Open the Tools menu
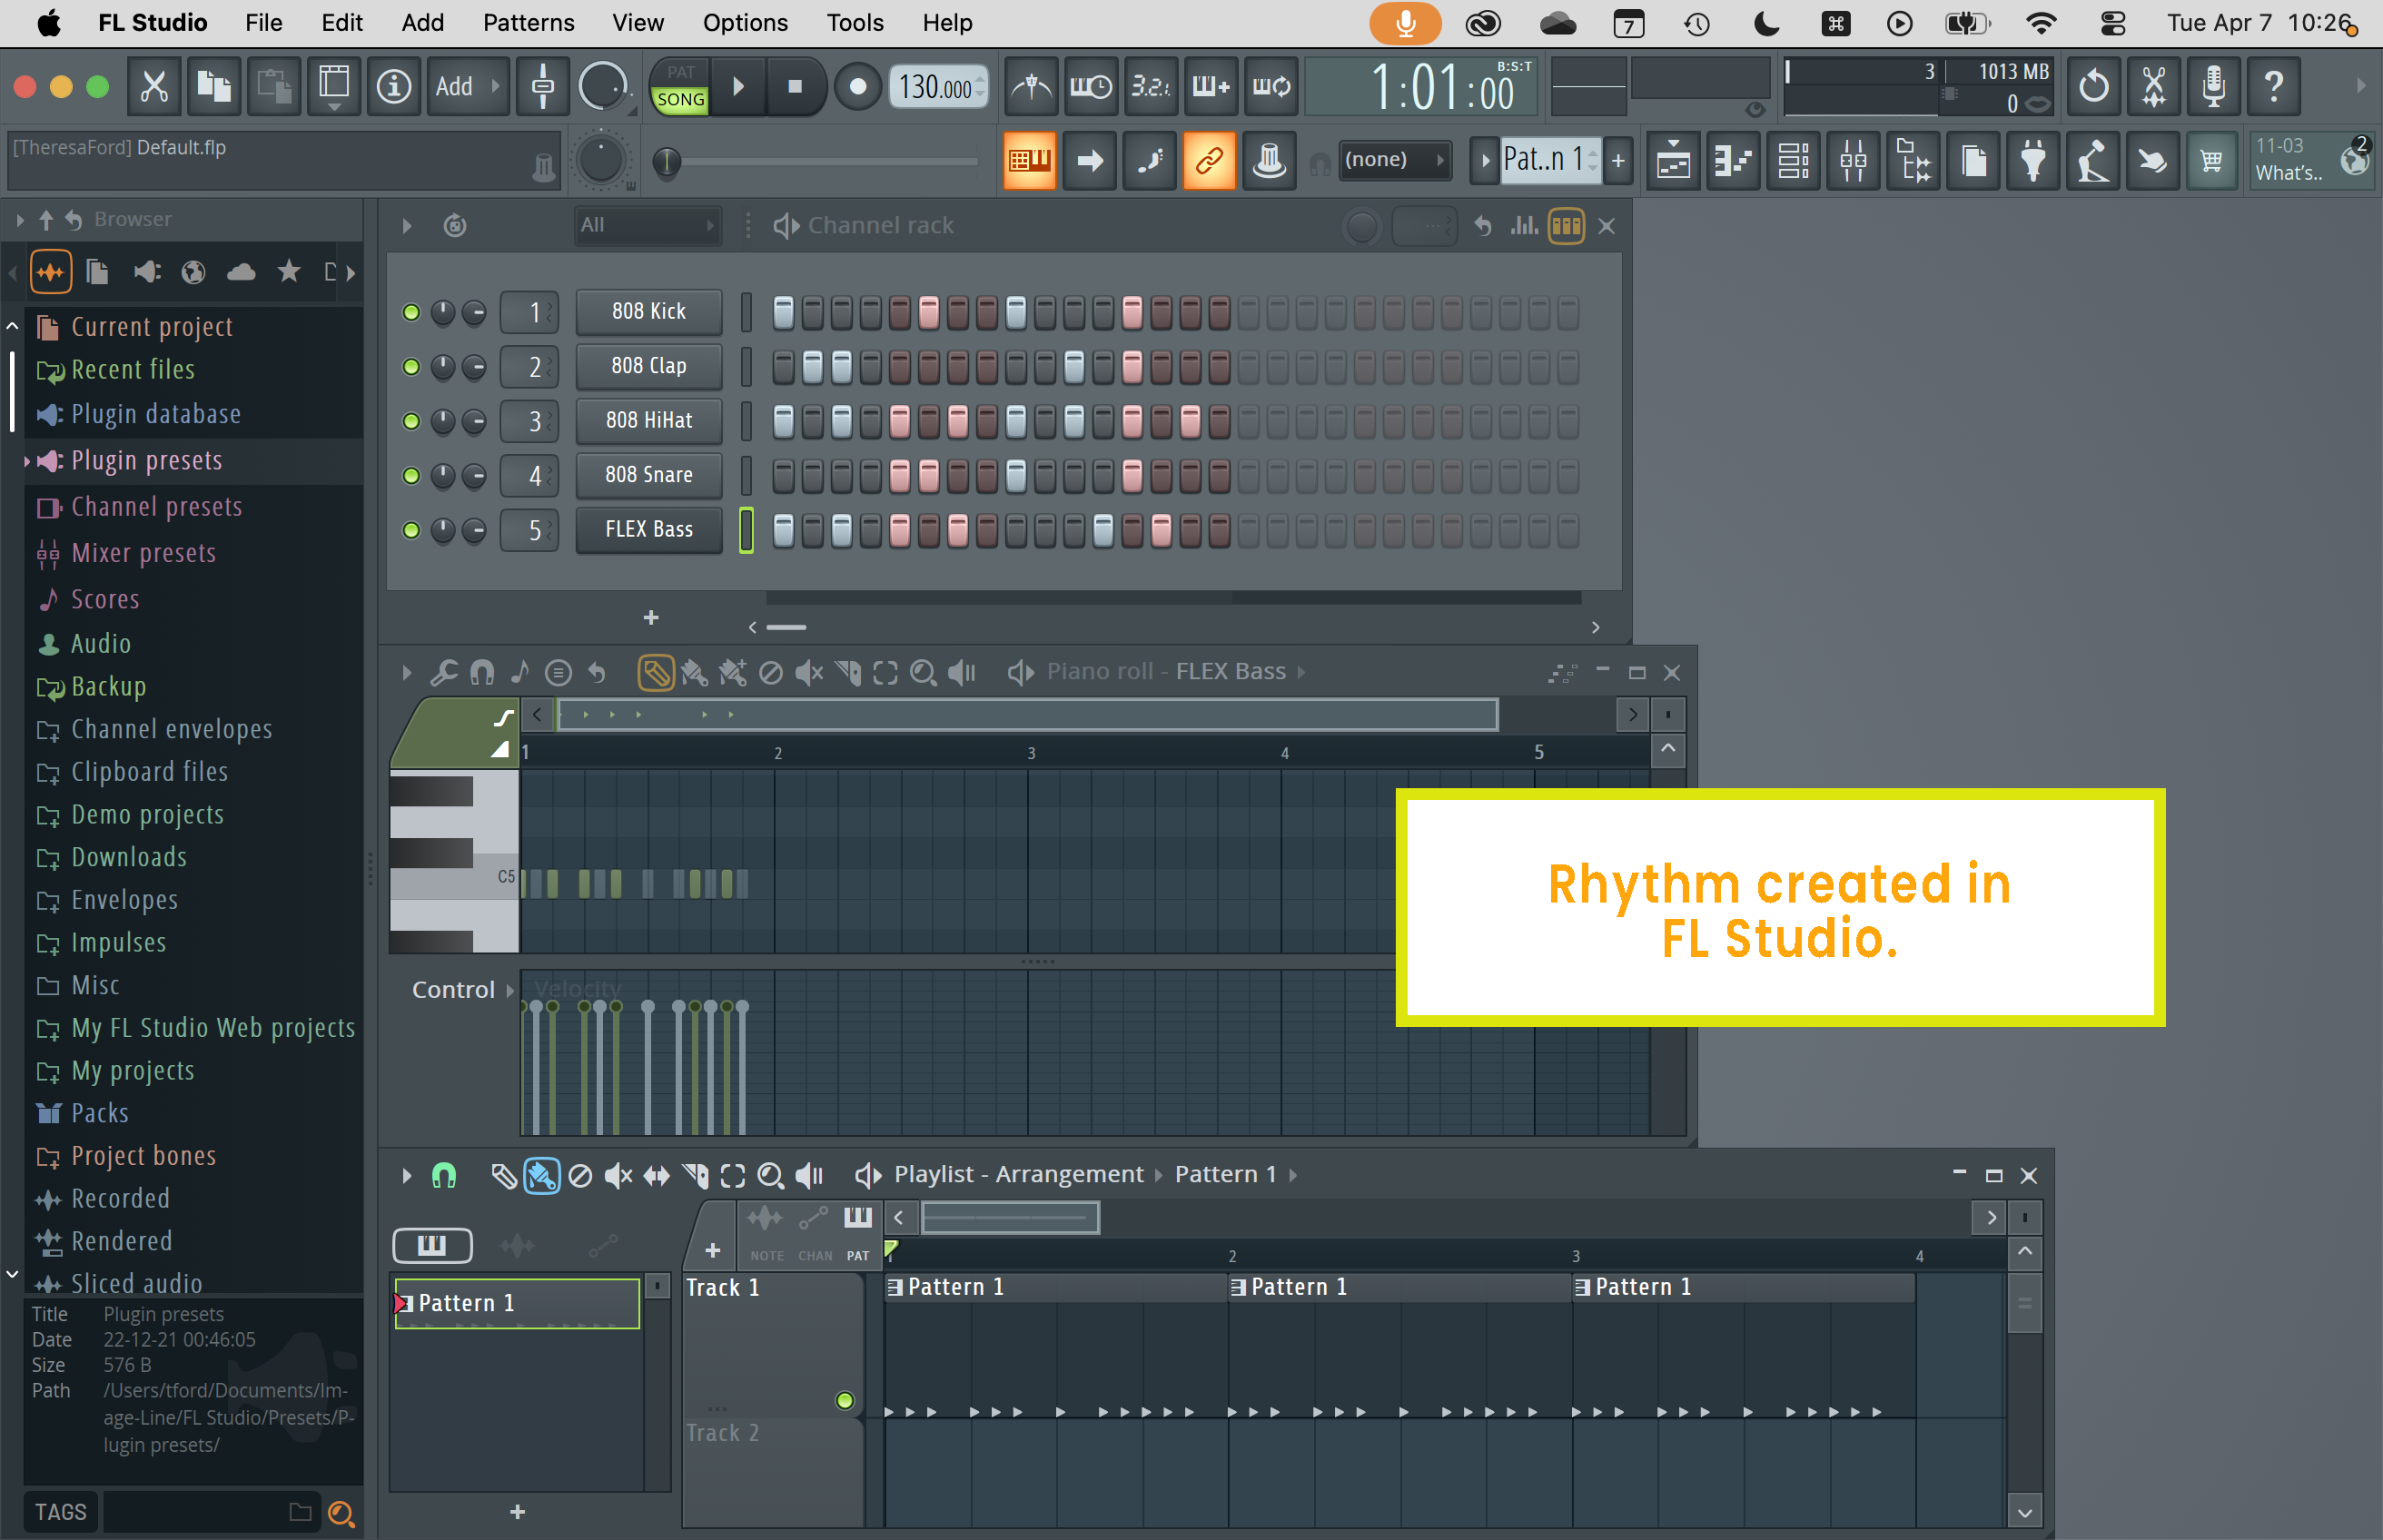The width and height of the screenshot is (2383, 1540). tap(855, 23)
